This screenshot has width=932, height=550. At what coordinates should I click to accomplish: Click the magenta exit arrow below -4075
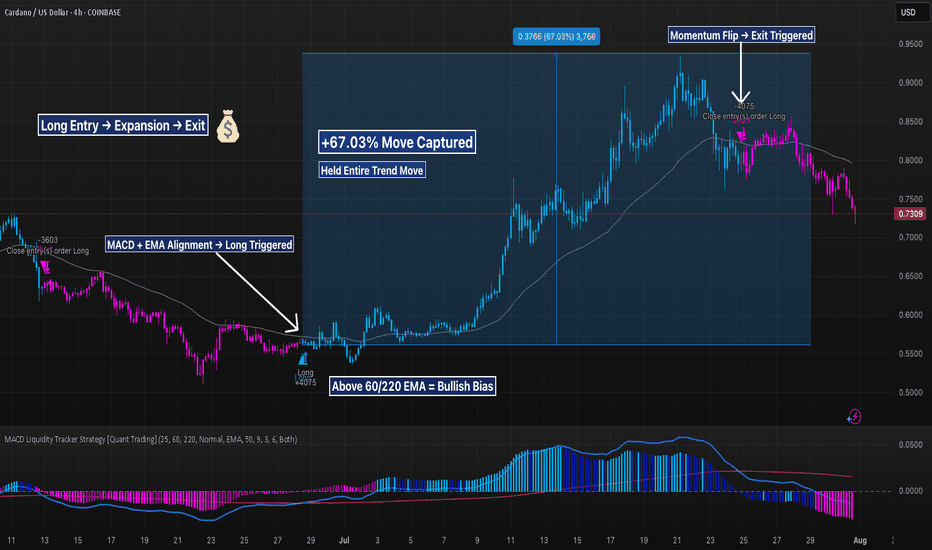click(x=742, y=136)
